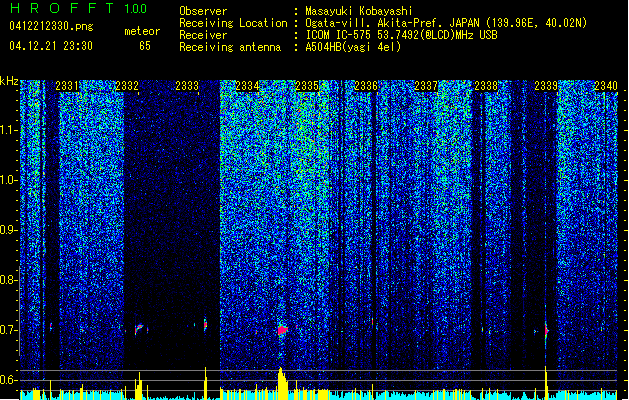
Task: Select the Ogata-vill. Akita-Pref. JAPAN location text
Action: [446, 23]
